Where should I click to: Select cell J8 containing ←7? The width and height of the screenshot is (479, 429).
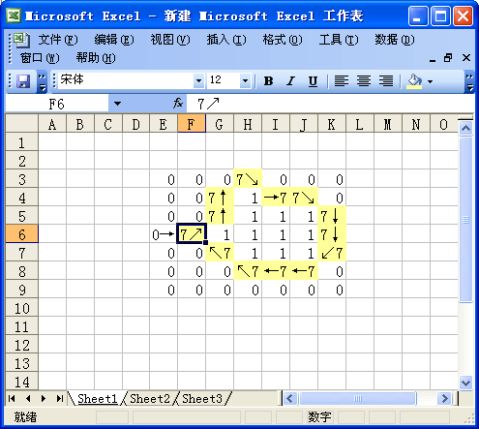[x=304, y=271]
